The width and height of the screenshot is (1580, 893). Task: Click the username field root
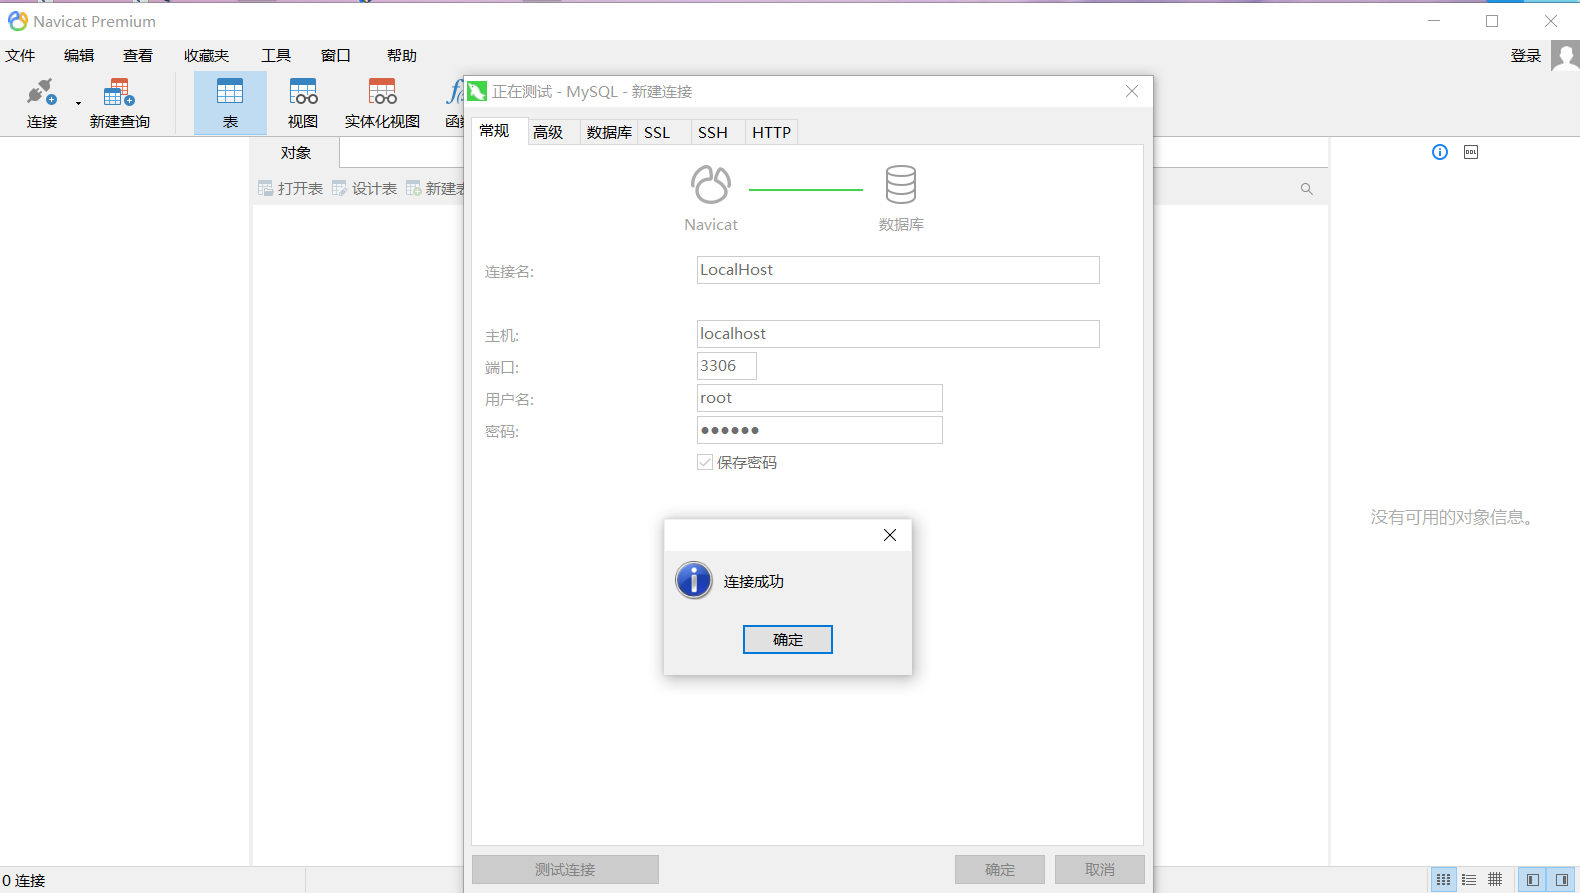[x=820, y=398]
